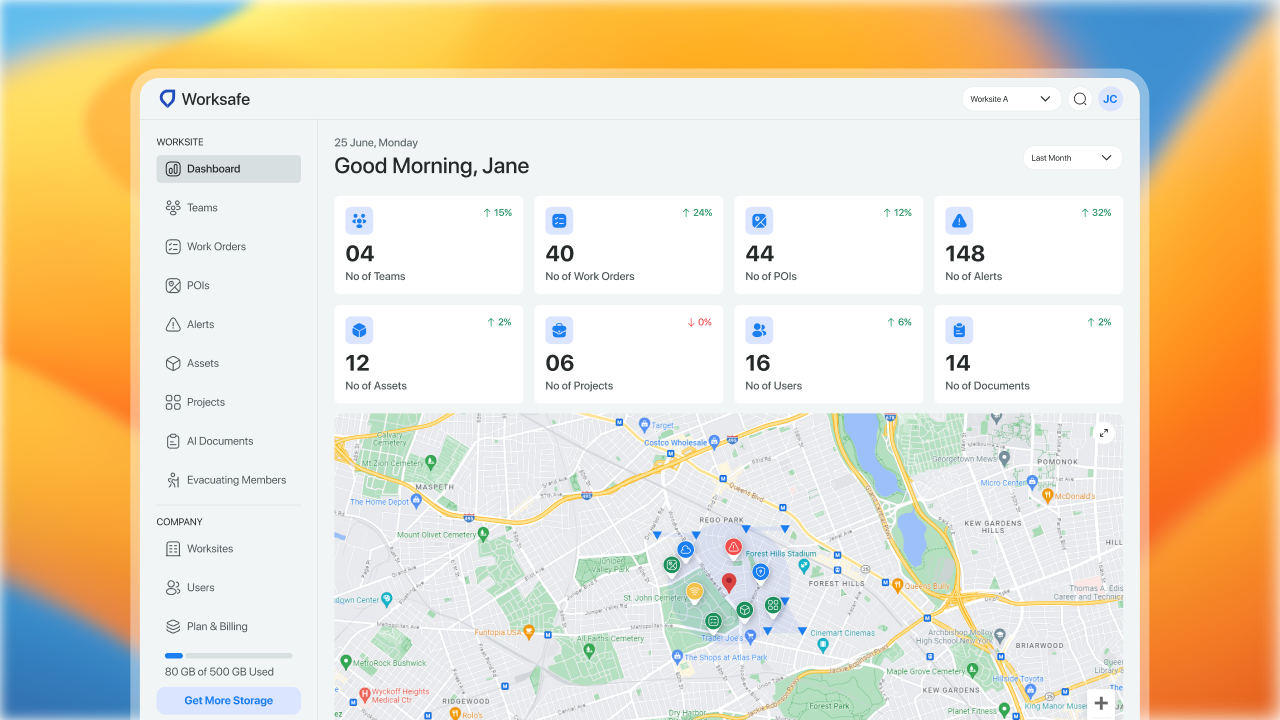Viewport: 1280px width, 720px height.
Task: View Alerts from the sidebar
Action: click(199, 324)
